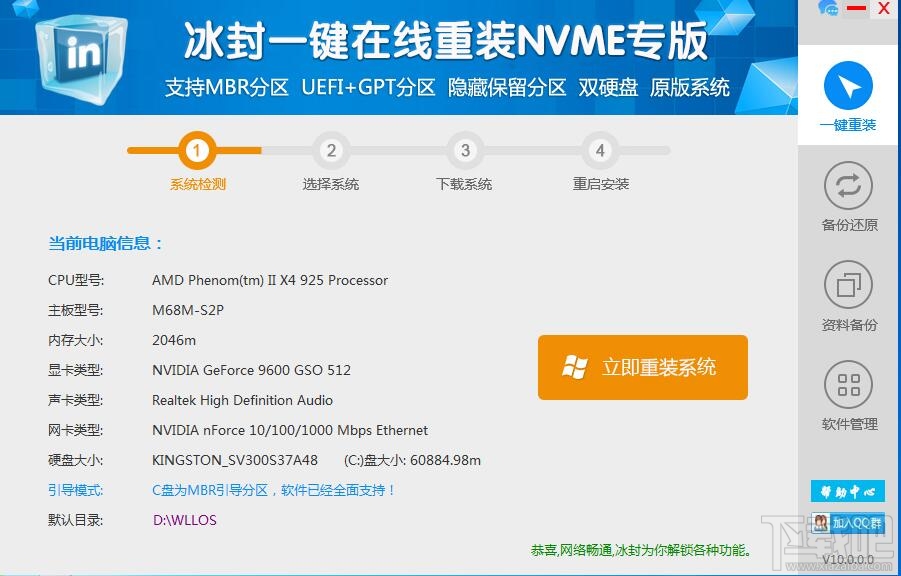Click CPU text AMD Phenom(tm) II X4 925 Processor
The image size is (901, 576).
click(270, 281)
